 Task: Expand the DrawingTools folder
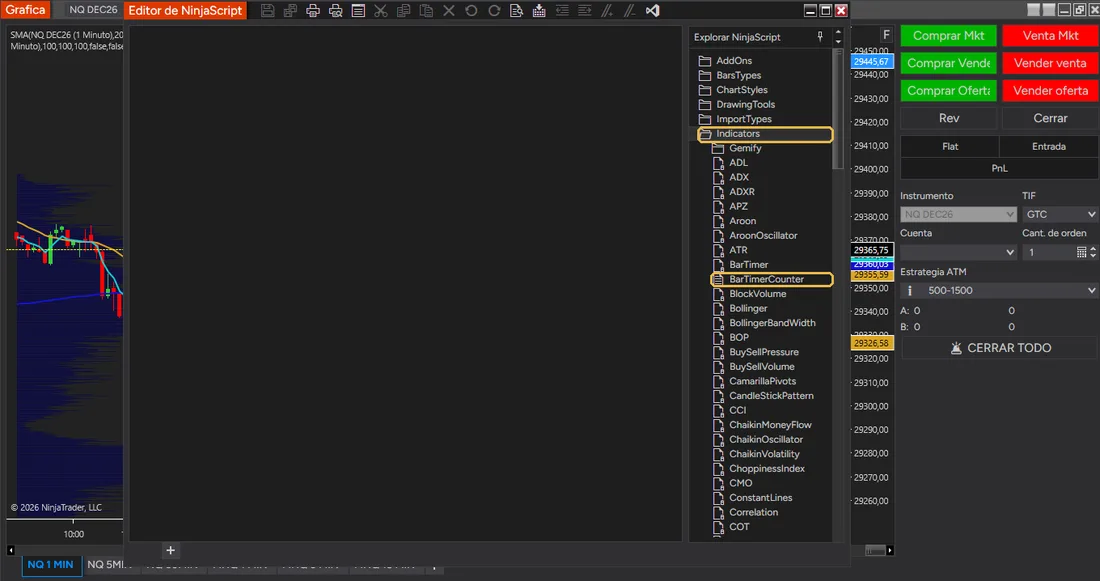pyautogui.click(x=745, y=105)
